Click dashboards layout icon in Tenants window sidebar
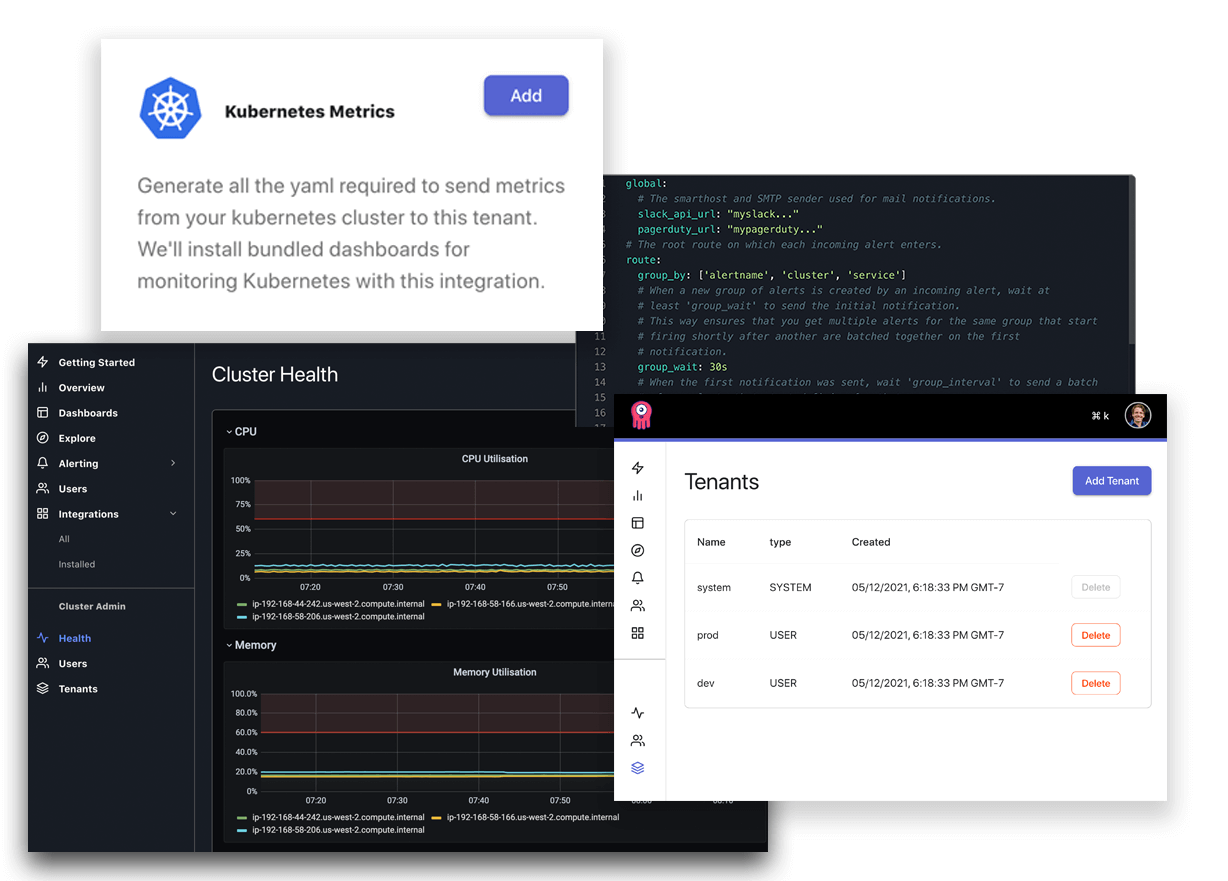The image size is (1228, 881). tap(638, 523)
